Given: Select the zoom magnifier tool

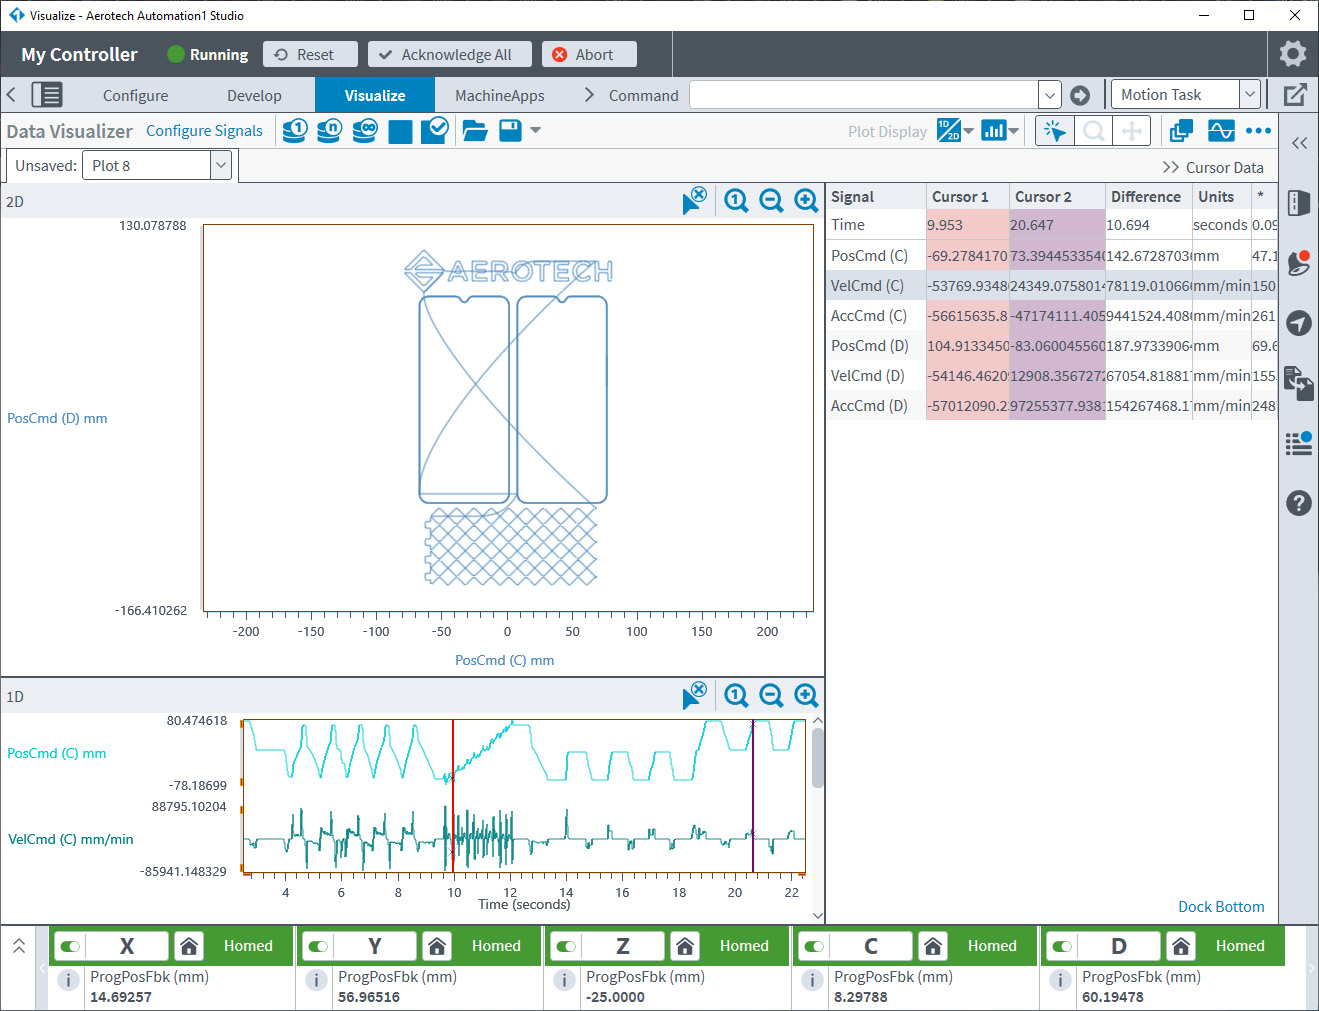Looking at the screenshot, I should pyautogui.click(x=1094, y=131).
